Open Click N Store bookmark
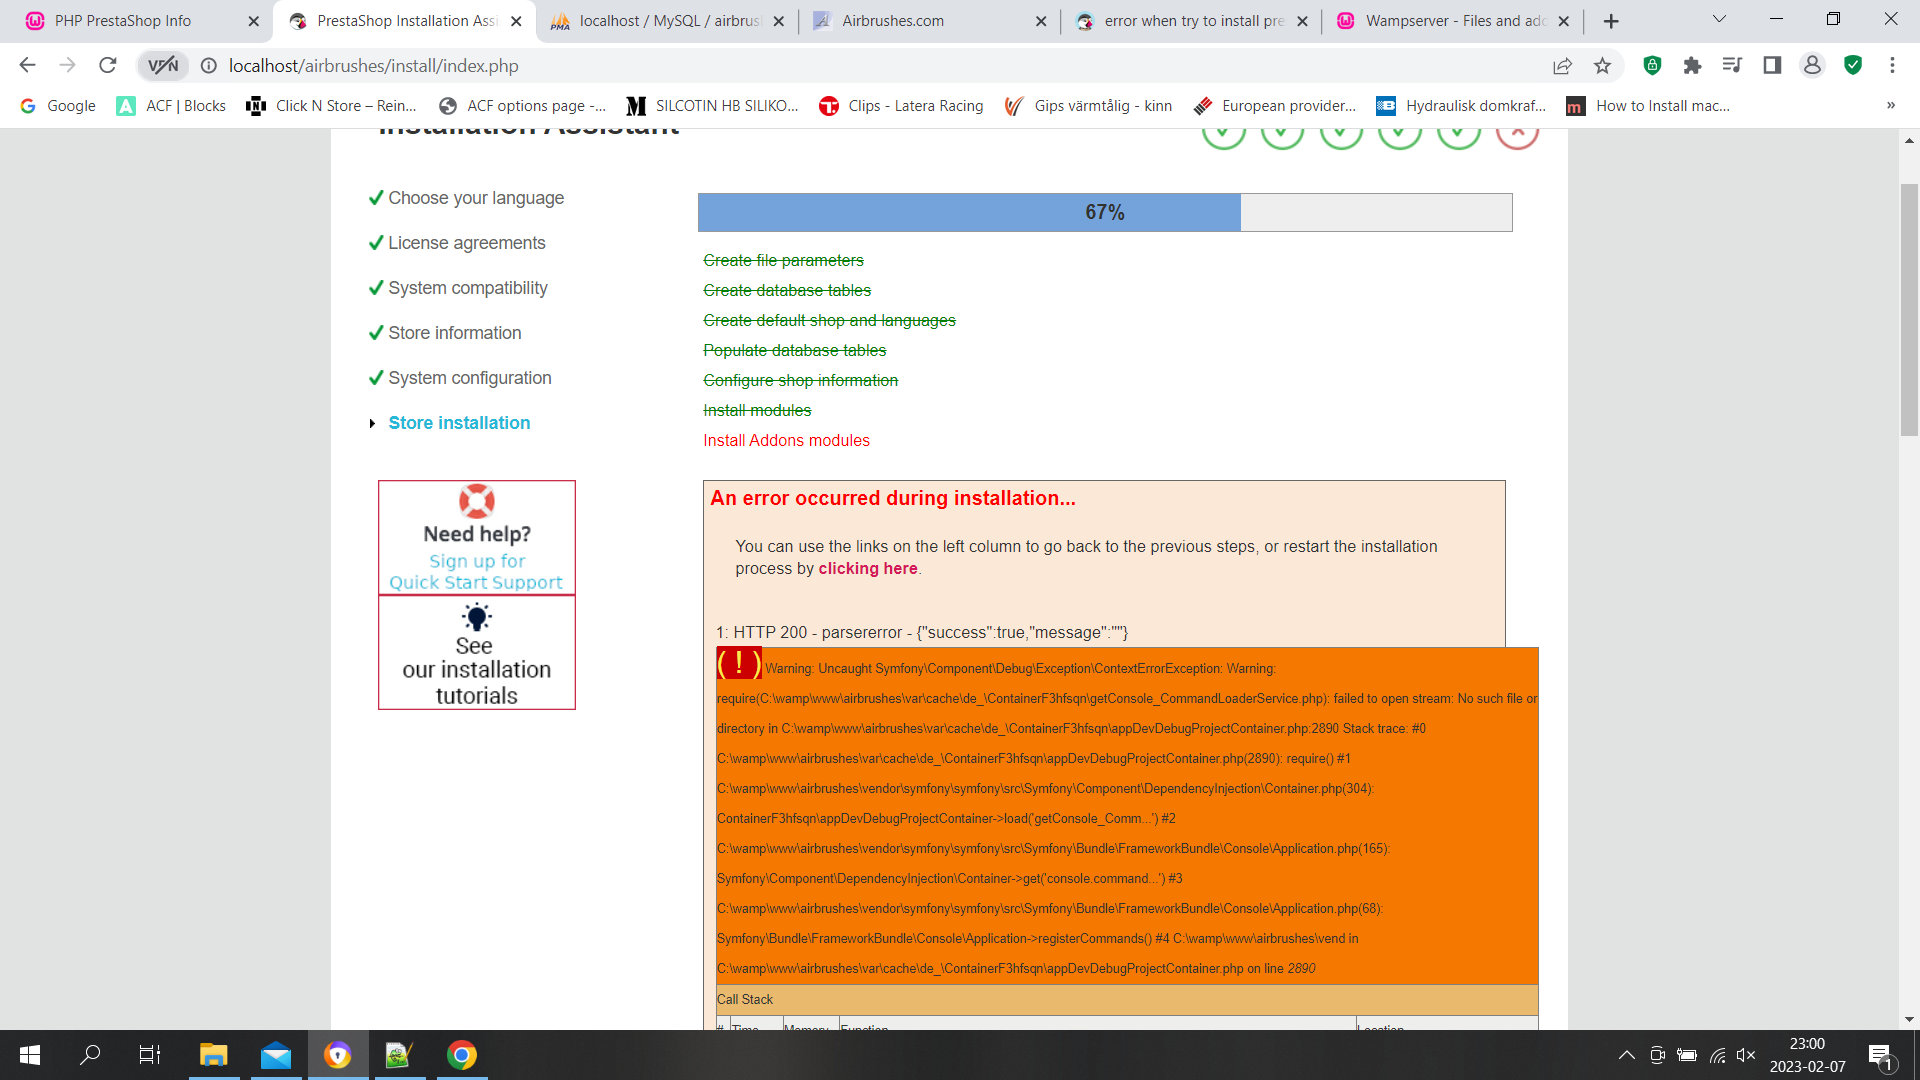Screen dimensions: 1920x1080 click(332, 106)
